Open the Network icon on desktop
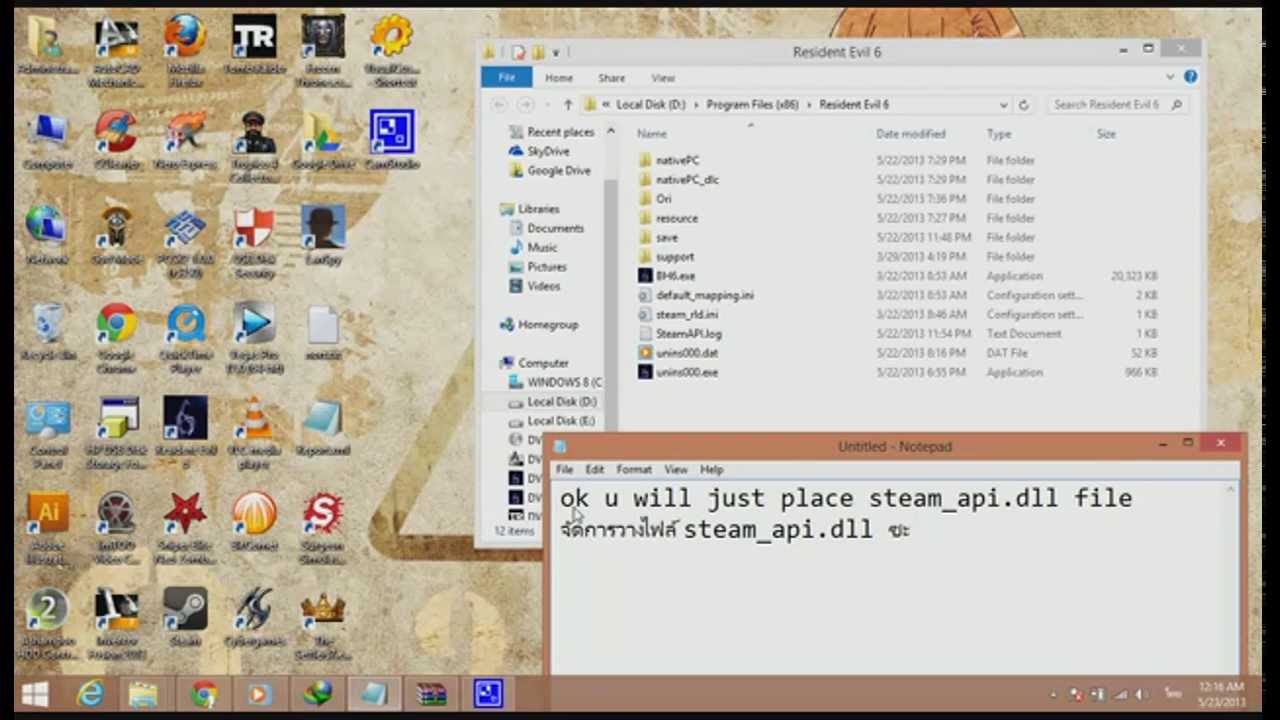Screen dimensions: 1280x720 click(x=47, y=236)
